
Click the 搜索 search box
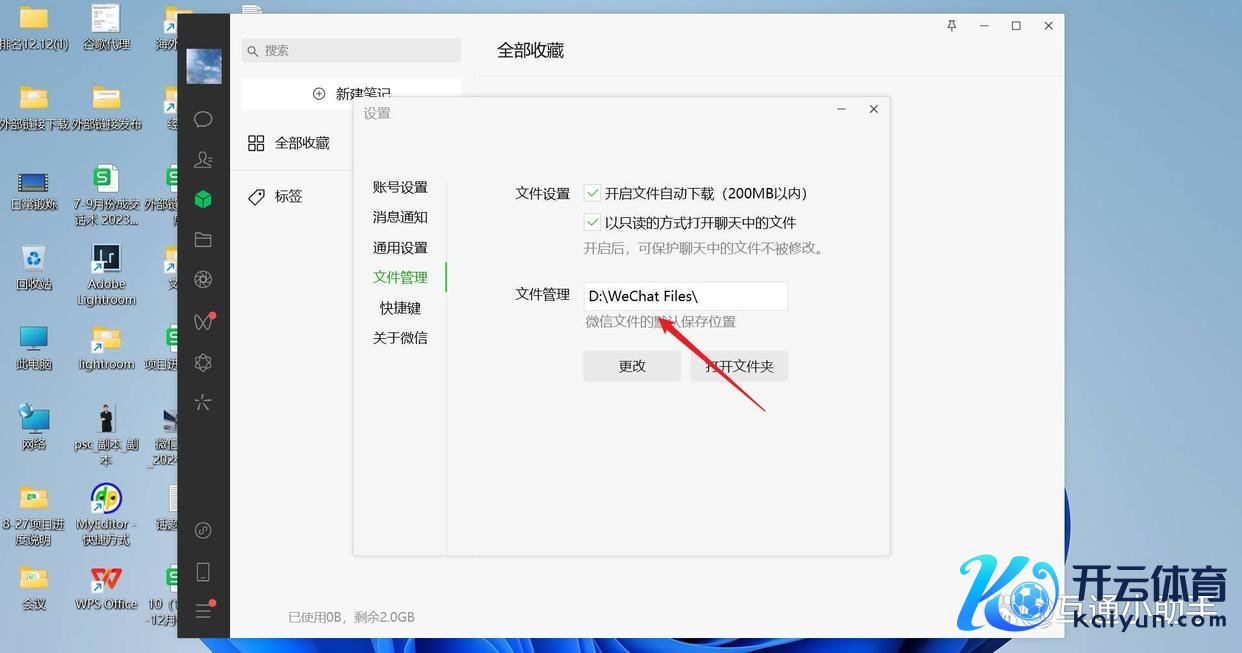(x=351, y=50)
